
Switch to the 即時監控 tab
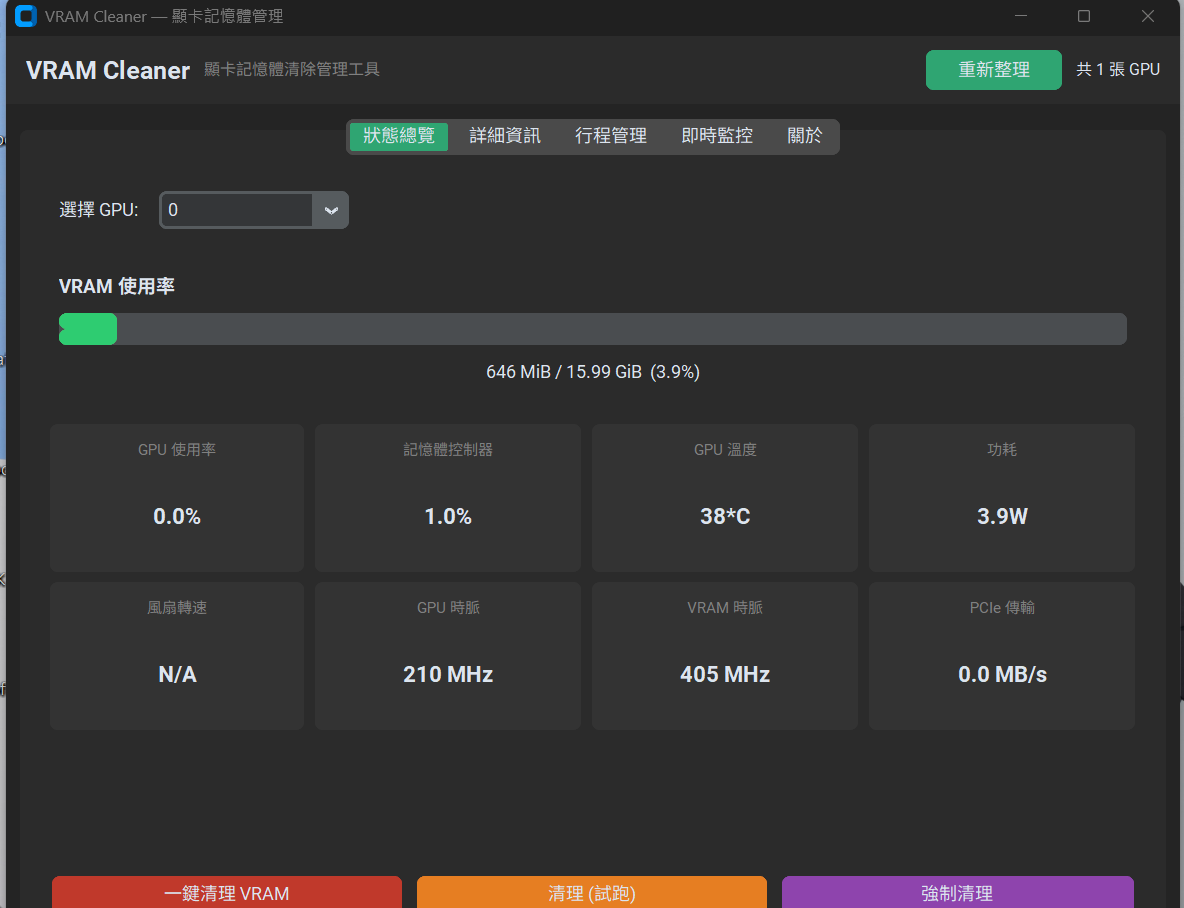point(717,136)
